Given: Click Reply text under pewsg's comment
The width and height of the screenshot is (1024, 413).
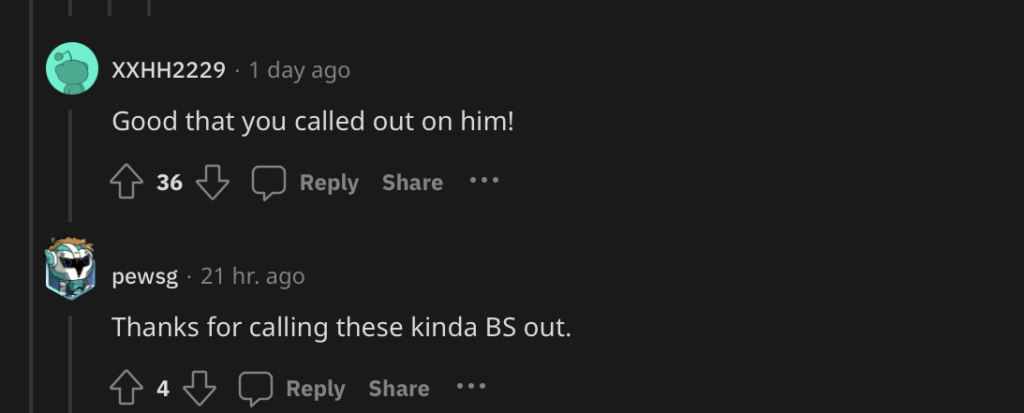Looking at the screenshot, I should (315, 388).
